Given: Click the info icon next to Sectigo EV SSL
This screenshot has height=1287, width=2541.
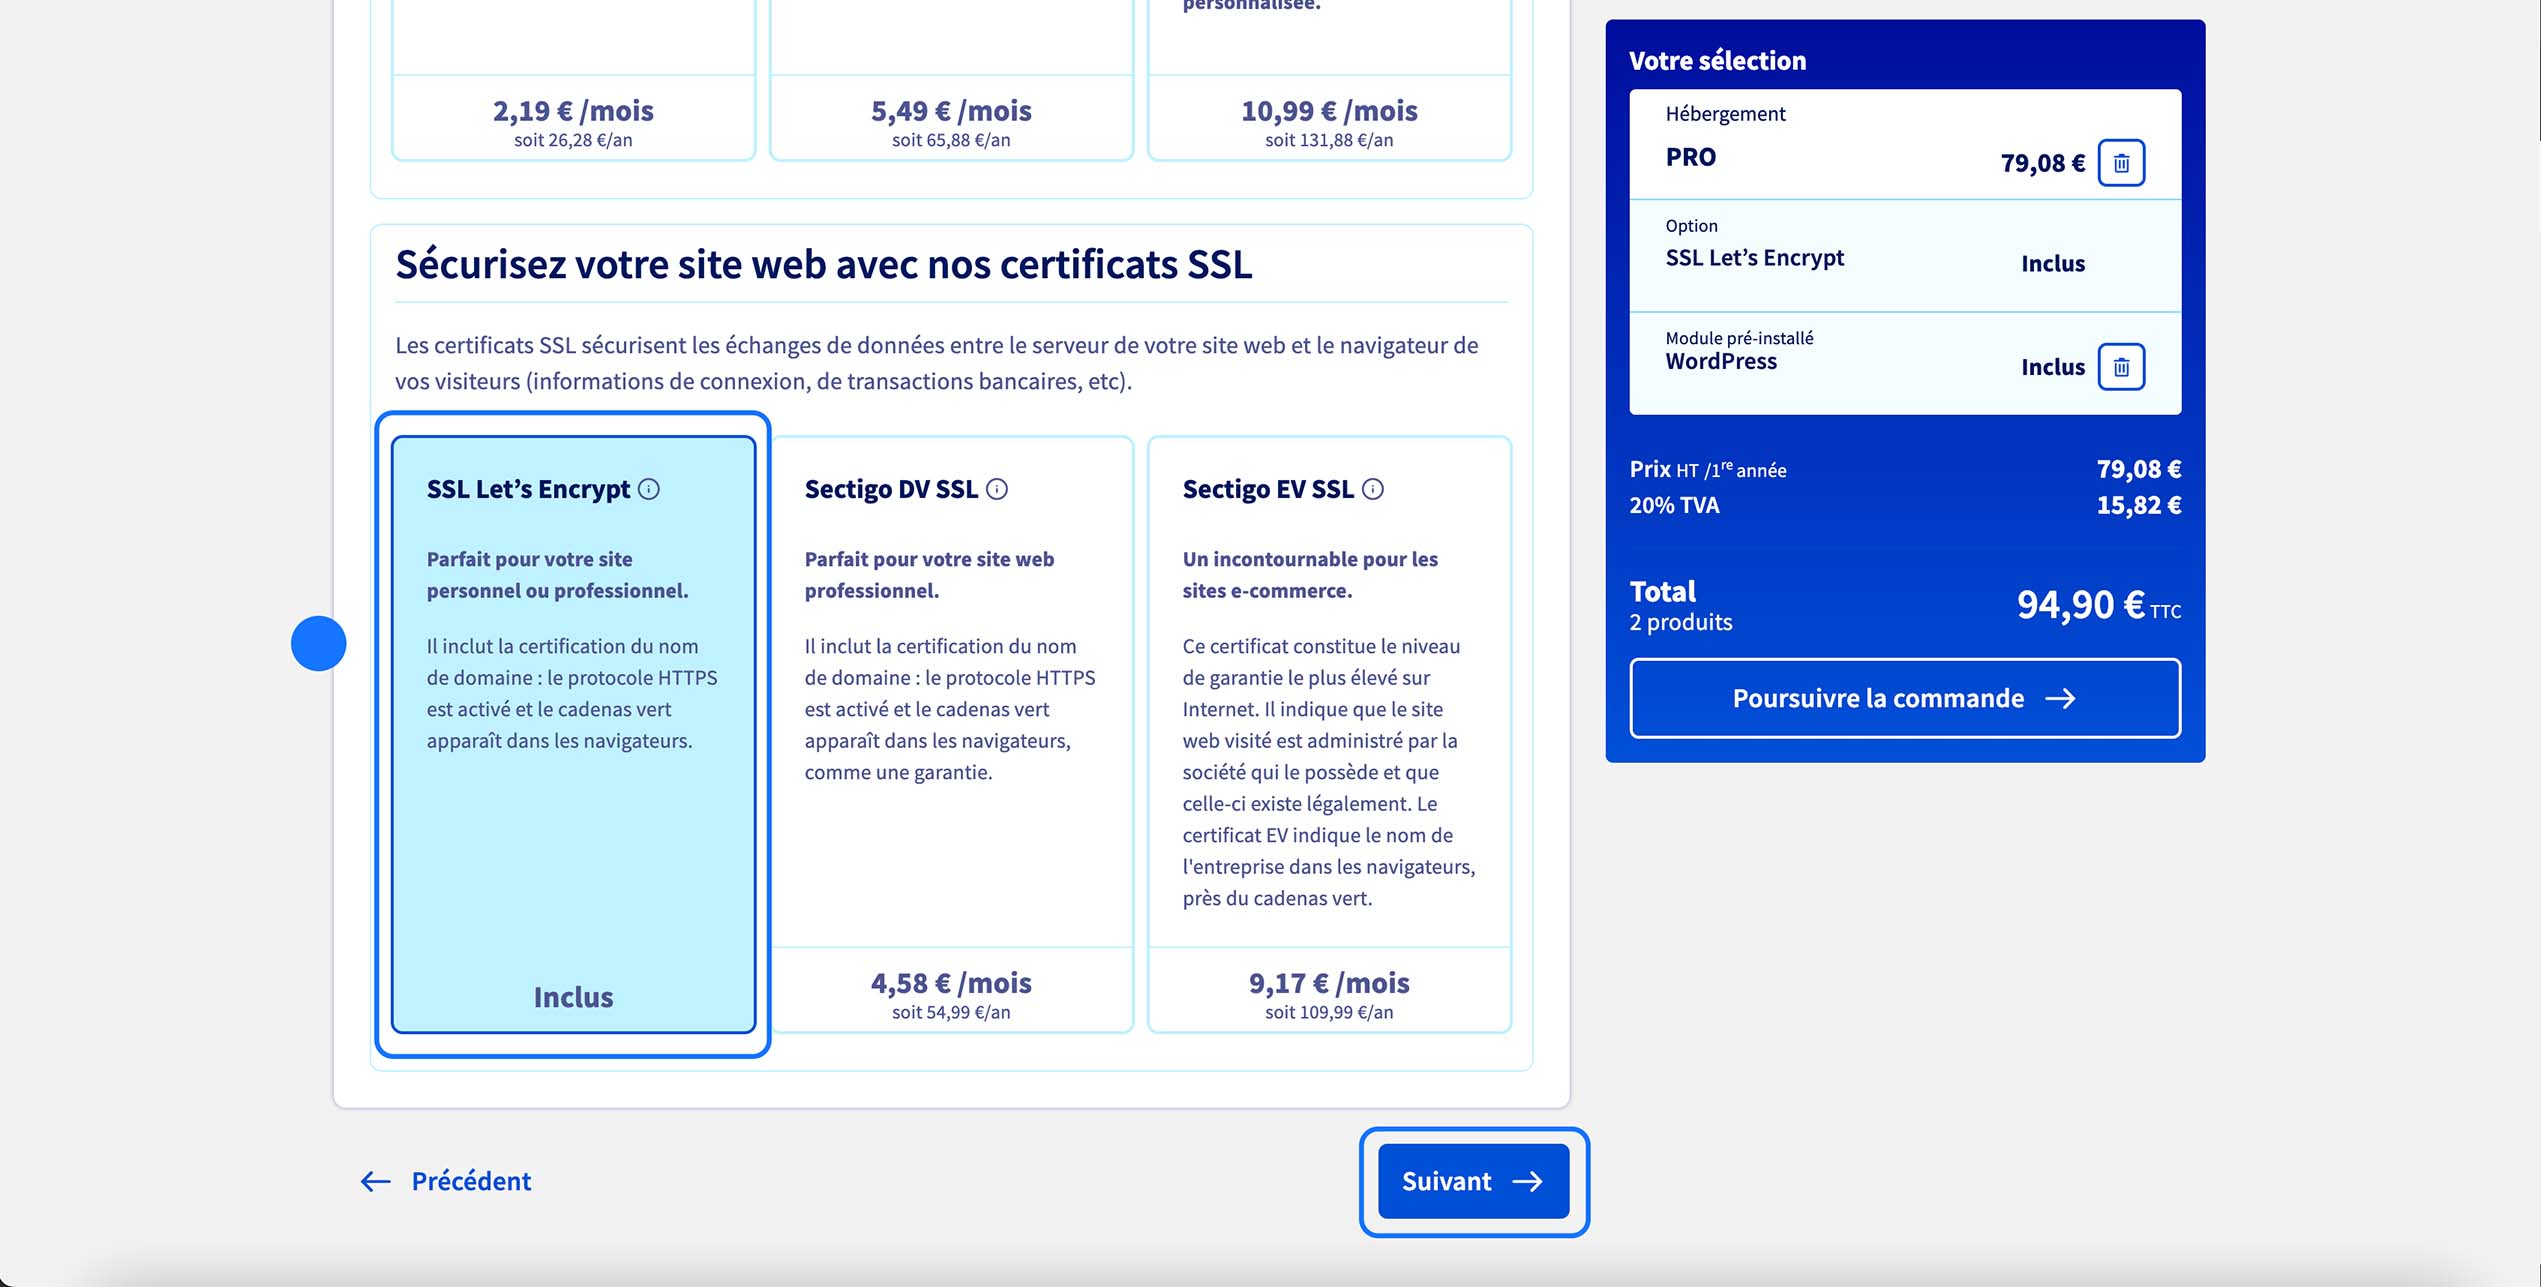Looking at the screenshot, I should pos(1374,490).
